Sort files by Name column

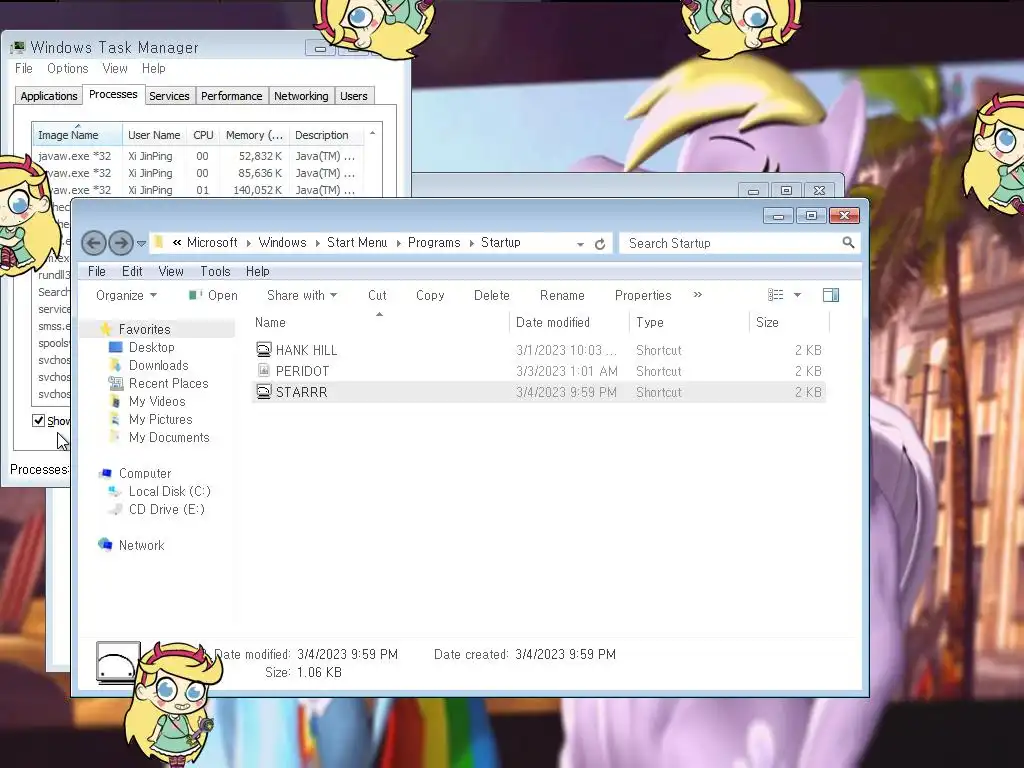[x=380, y=323]
